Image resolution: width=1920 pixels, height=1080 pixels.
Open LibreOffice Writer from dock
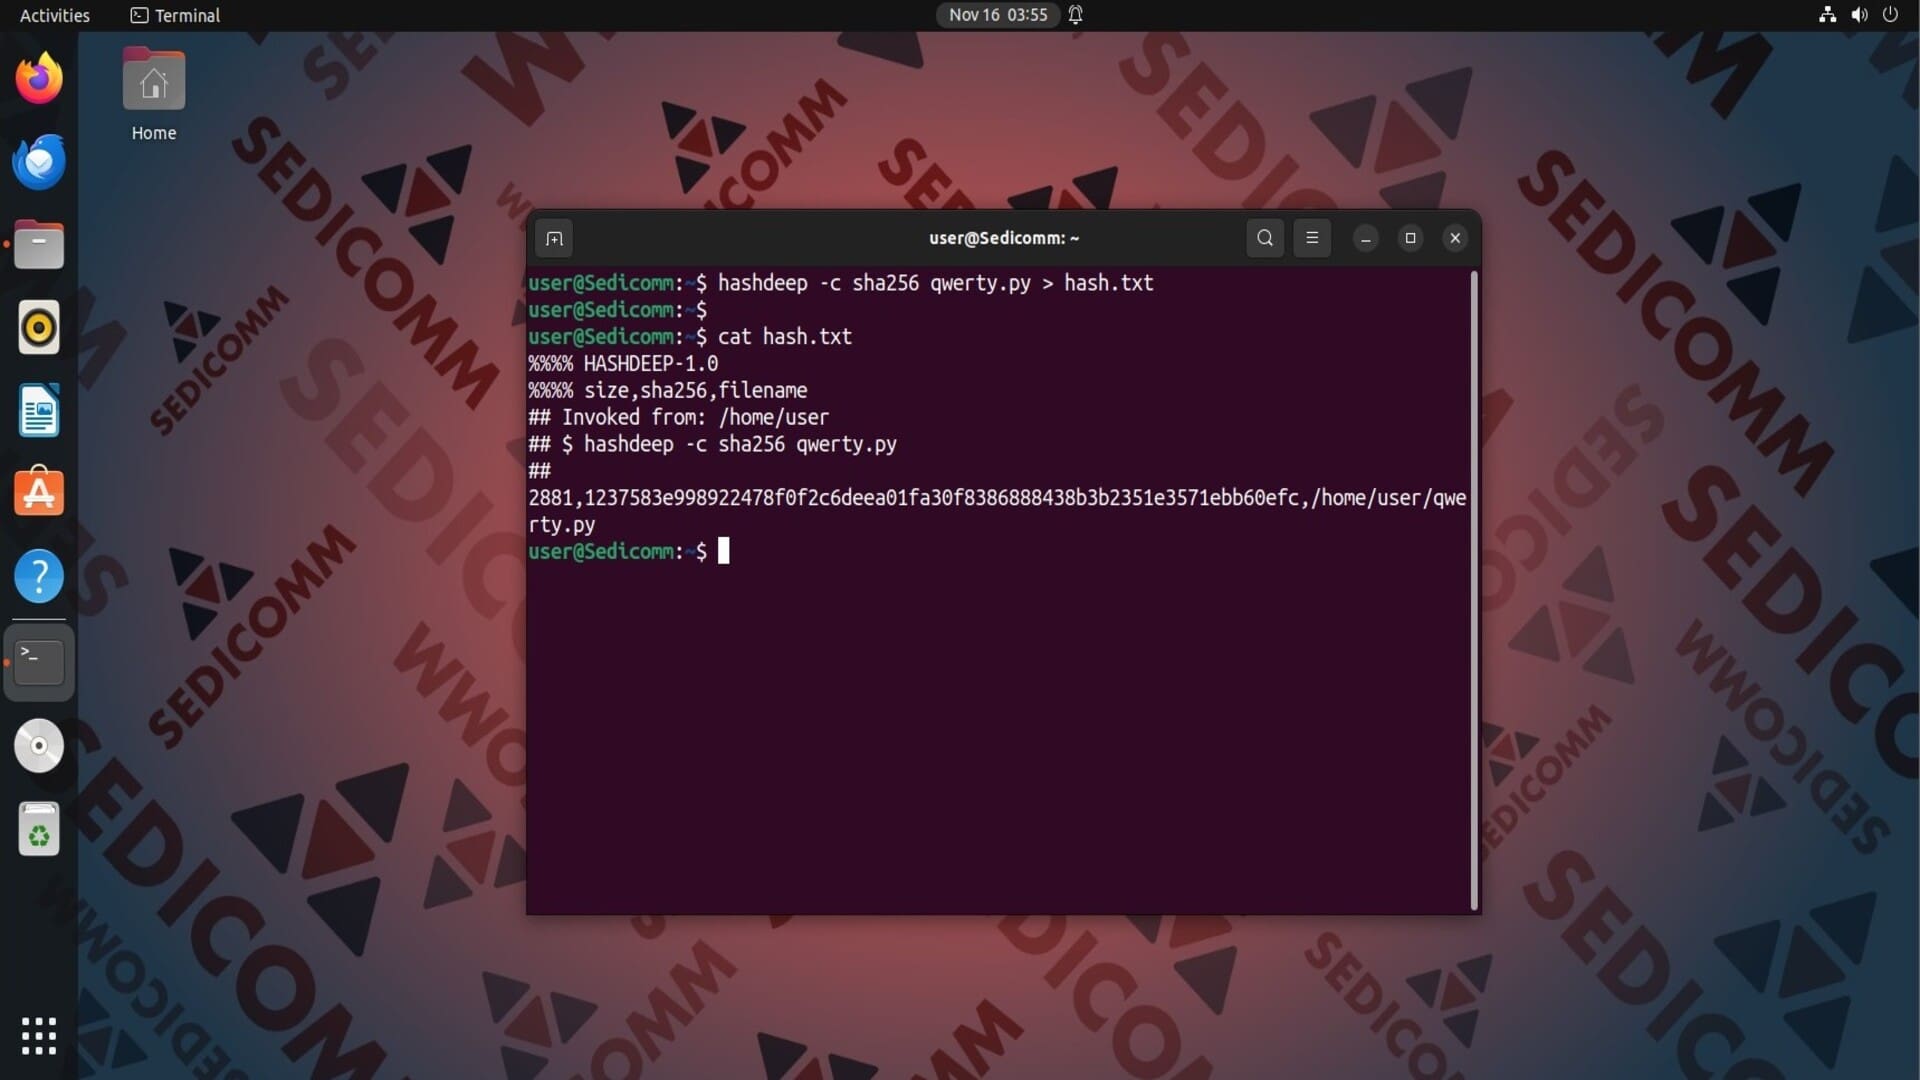point(39,411)
